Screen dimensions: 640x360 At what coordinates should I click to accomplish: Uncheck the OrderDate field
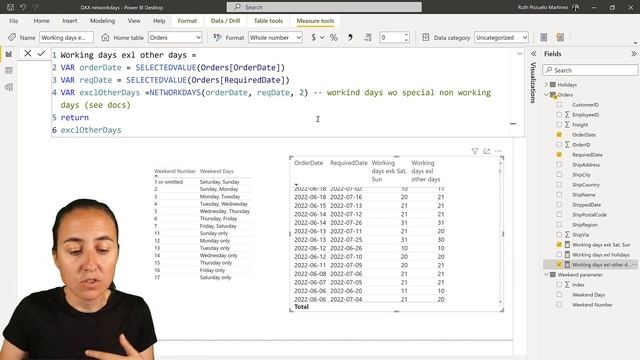[x=559, y=134]
